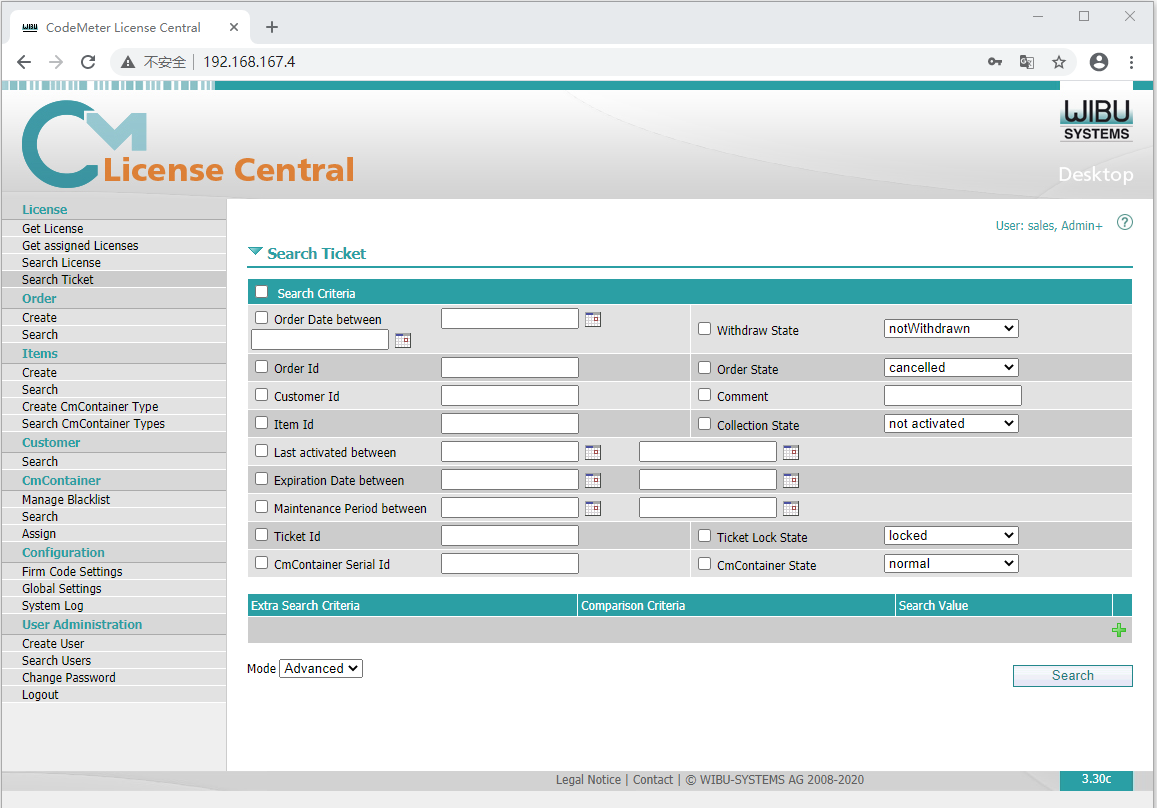The width and height of the screenshot is (1157, 808).
Task: Open Firm Code Settings menu item
Action: pyautogui.click(x=72, y=572)
